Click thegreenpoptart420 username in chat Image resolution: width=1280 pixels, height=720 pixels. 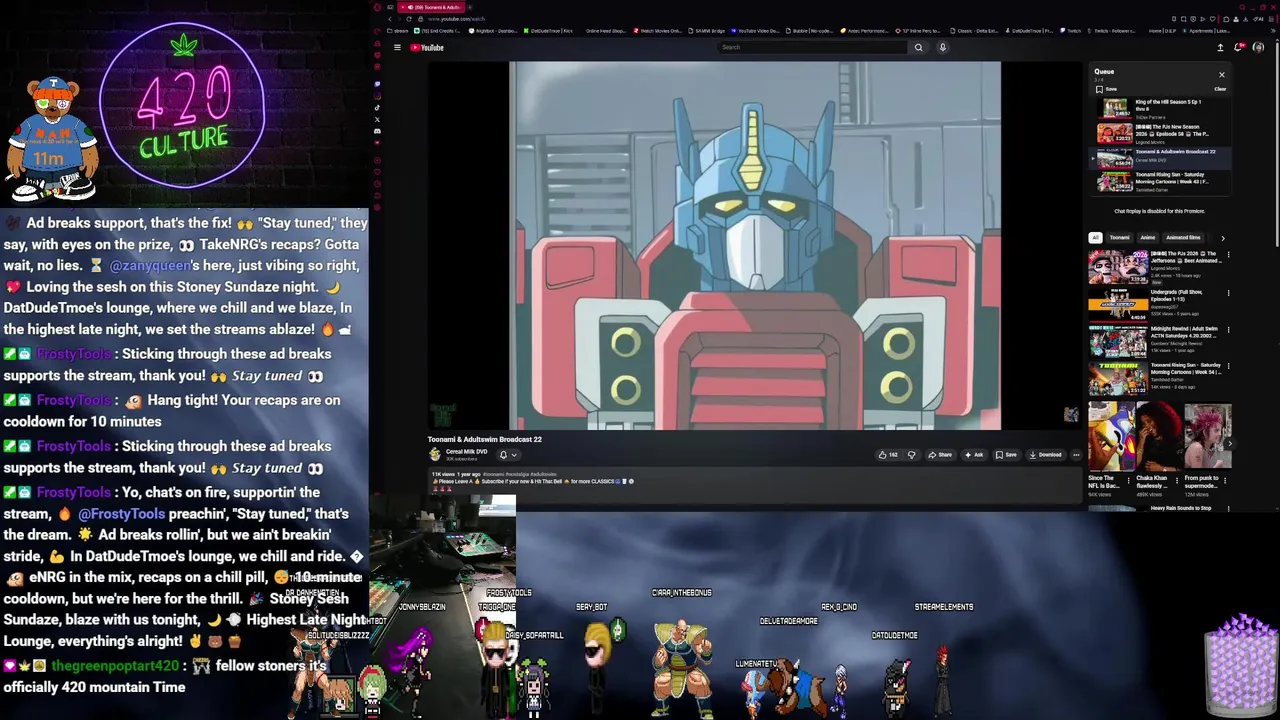click(x=114, y=666)
